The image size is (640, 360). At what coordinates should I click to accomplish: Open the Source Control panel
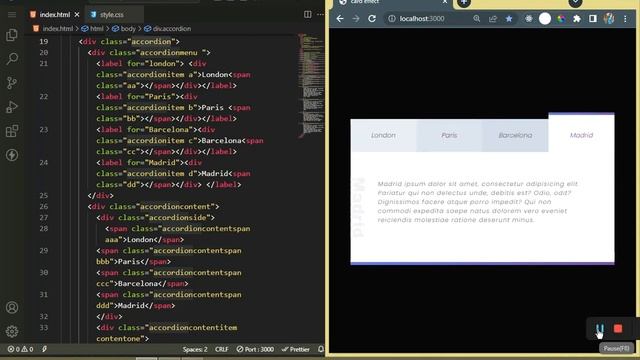click(12, 83)
